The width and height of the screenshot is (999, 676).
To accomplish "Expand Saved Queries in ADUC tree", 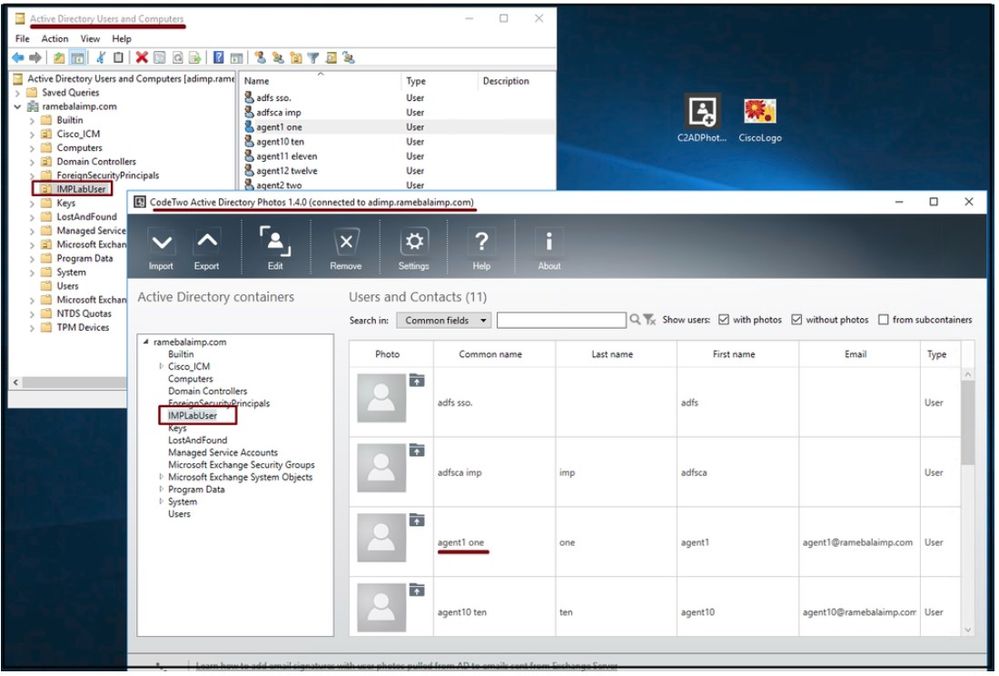I will [x=17, y=93].
